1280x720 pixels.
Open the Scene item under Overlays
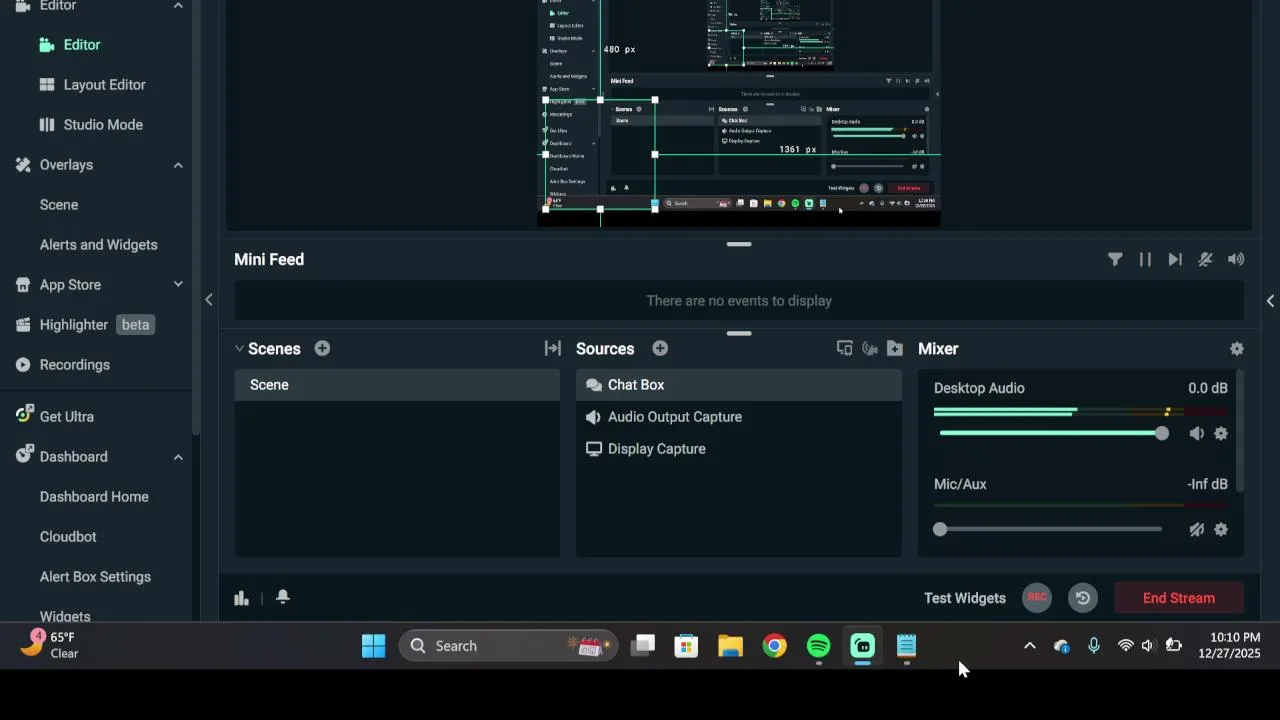click(59, 205)
